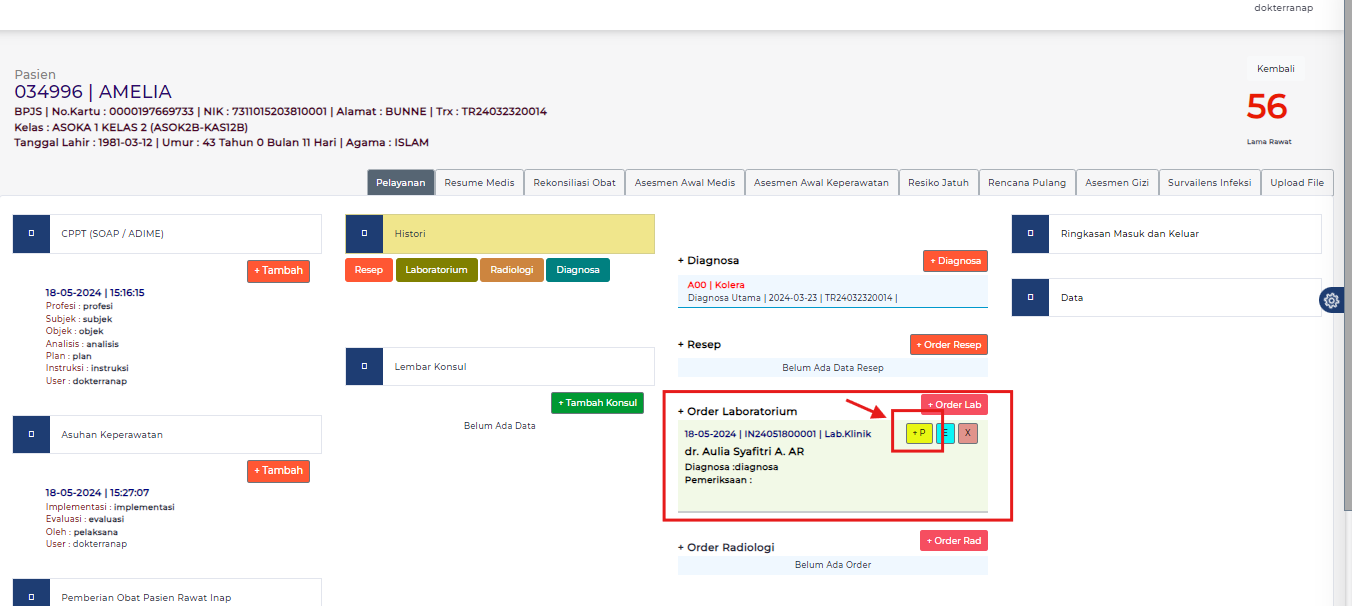
Task: Expand the Ringkasan Masuk dan Keluar panel
Action: click(1030, 233)
